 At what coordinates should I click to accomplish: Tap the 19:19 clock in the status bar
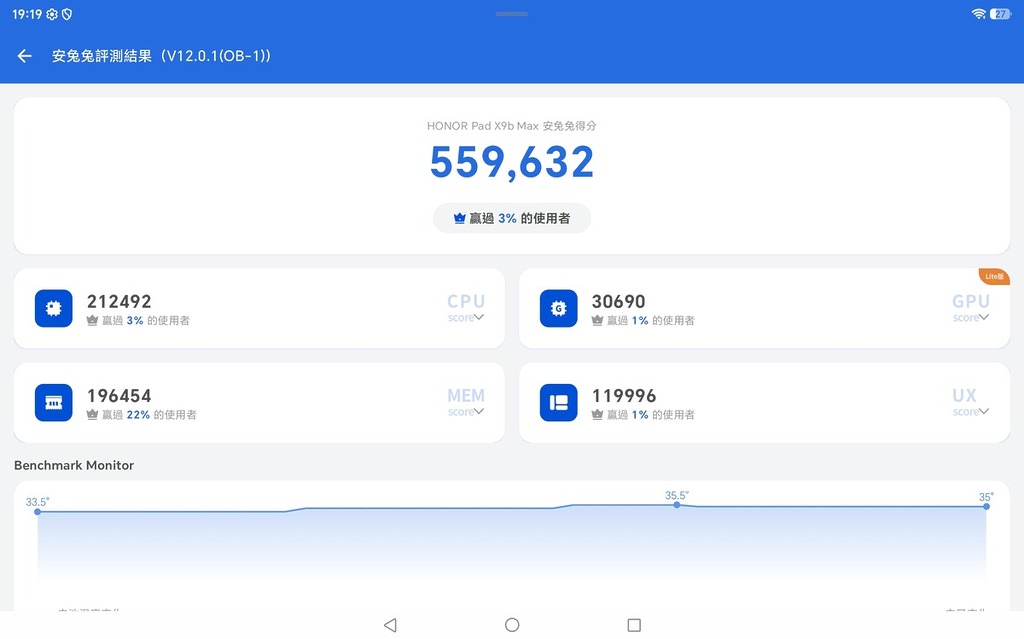tap(27, 14)
